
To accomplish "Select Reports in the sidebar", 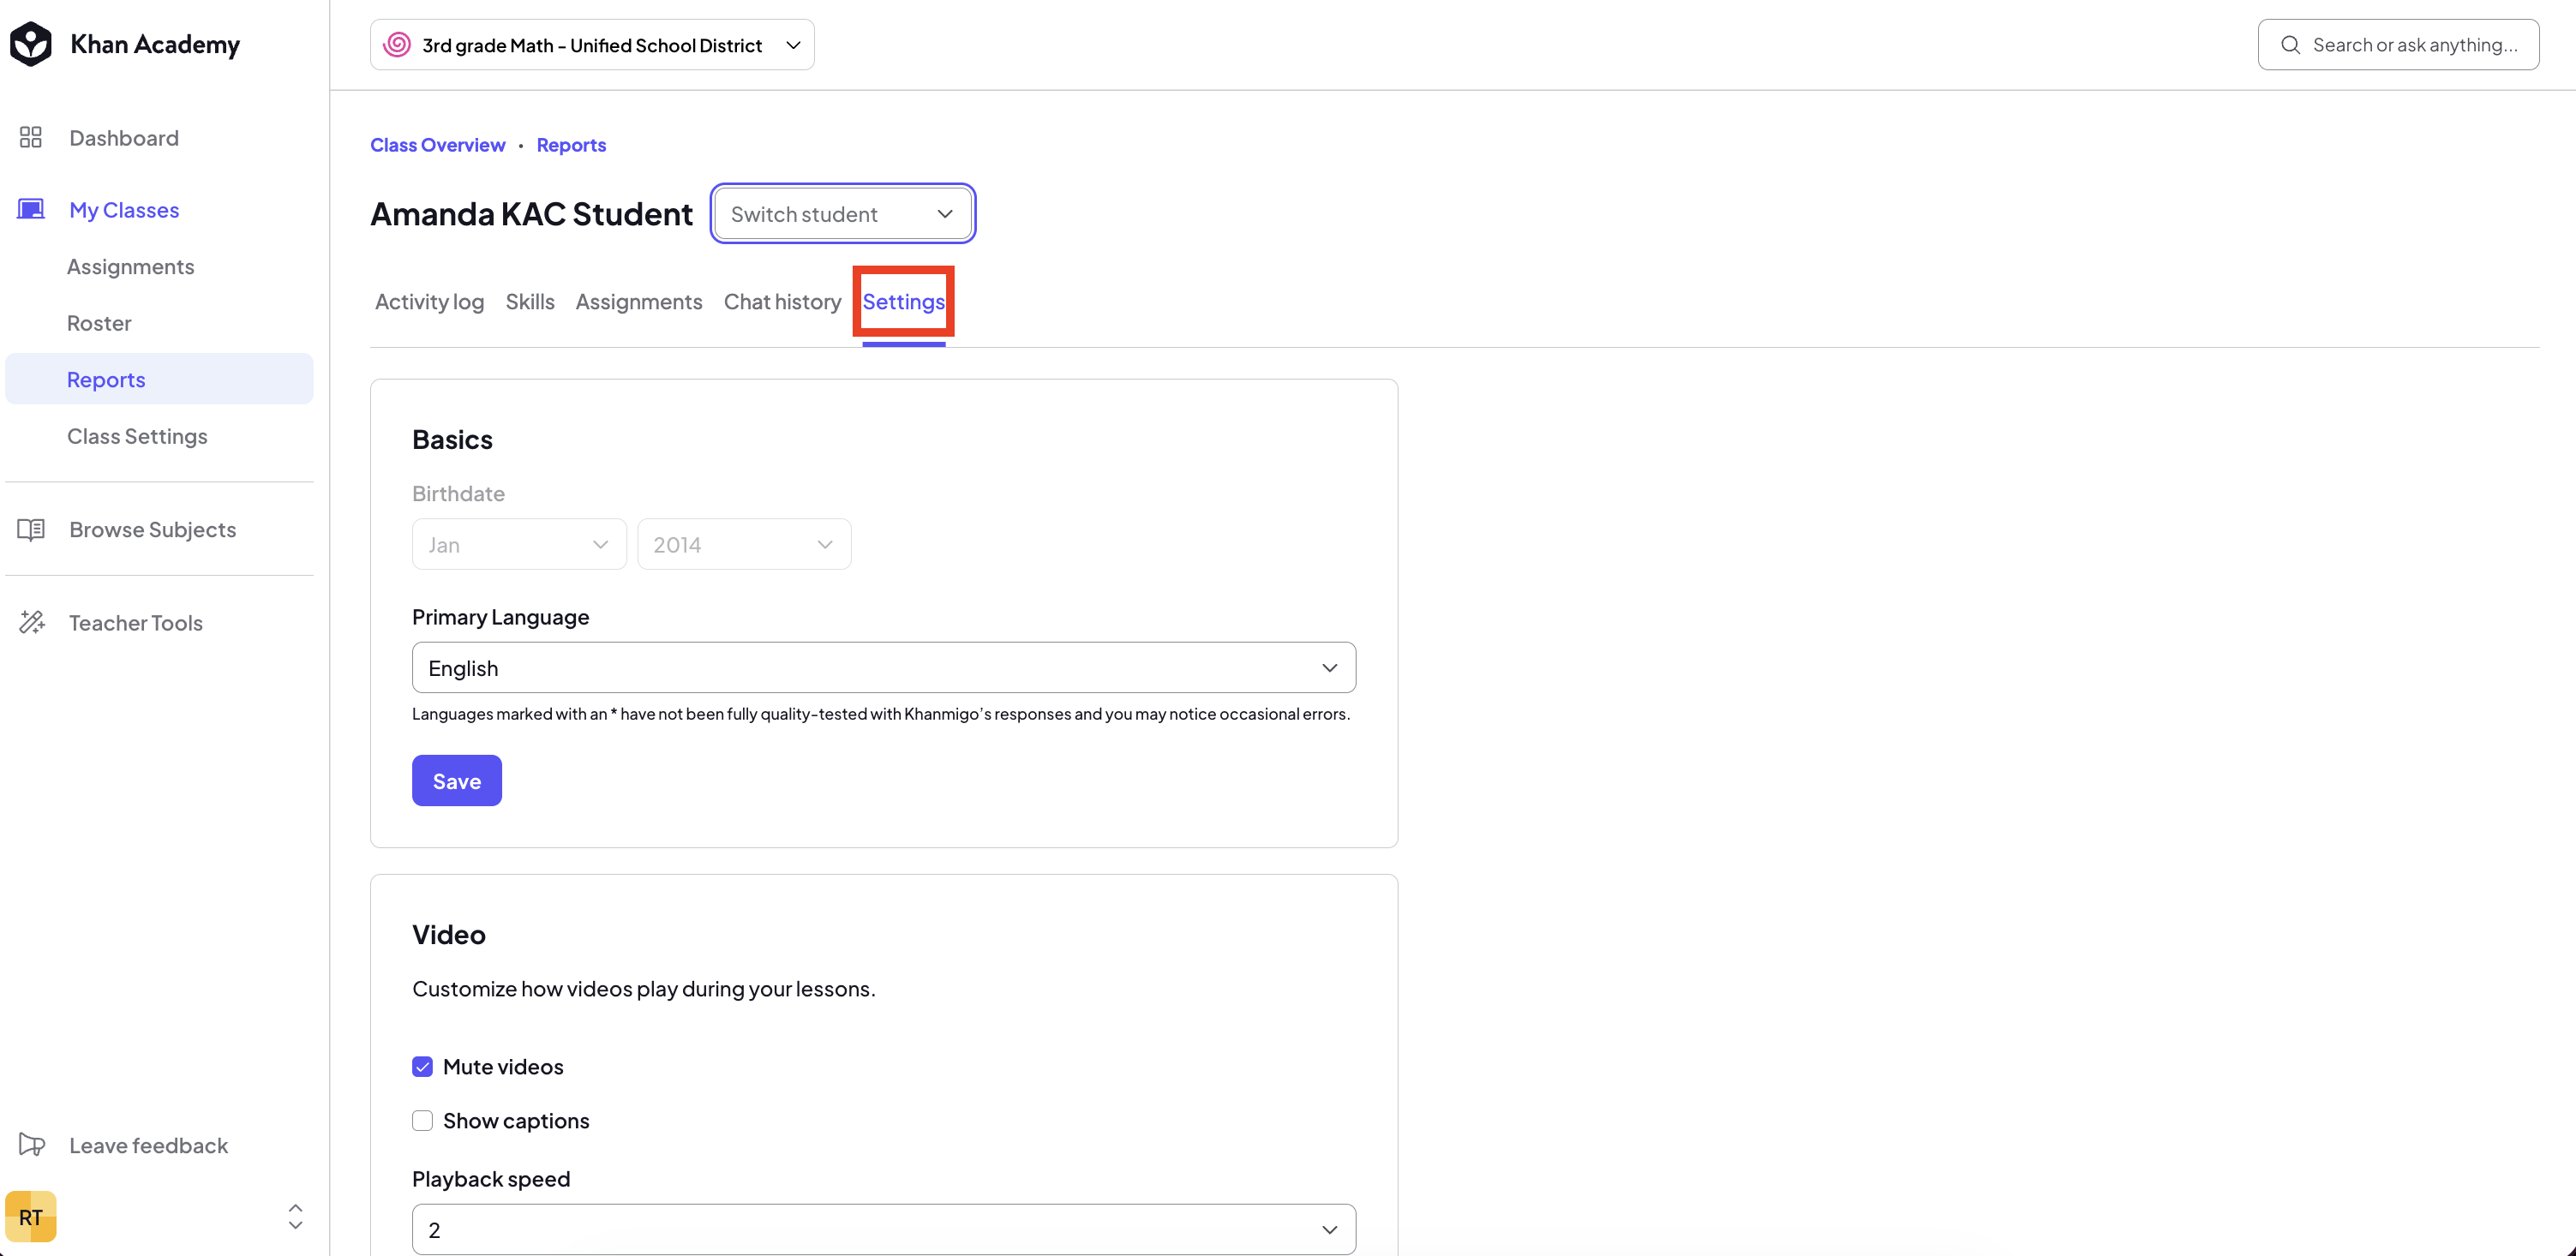I will point(159,379).
